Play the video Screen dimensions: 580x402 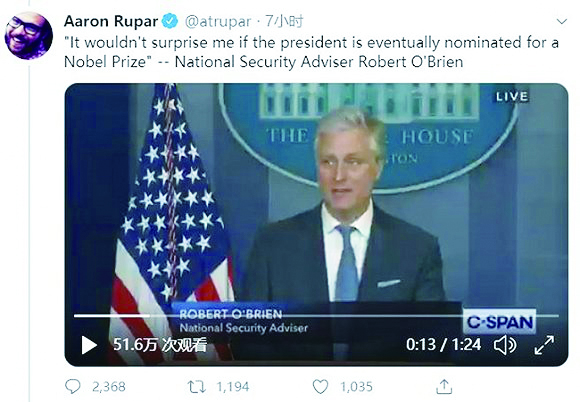click(x=89, y=345)
